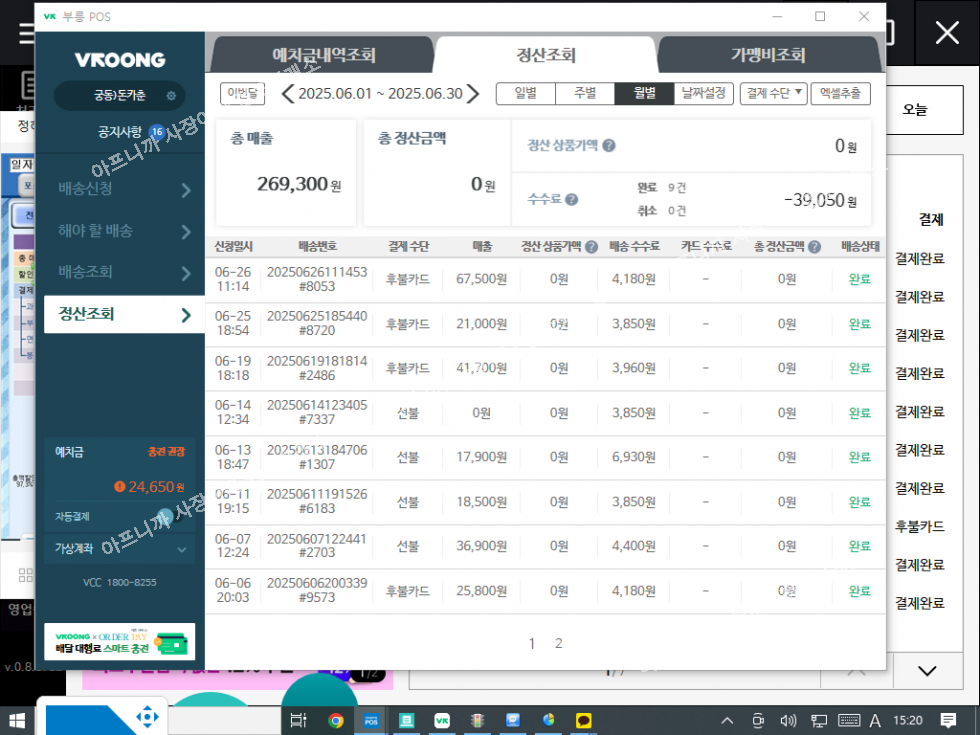
Task: Select the 주별 view option
Action: pos(585,94)
